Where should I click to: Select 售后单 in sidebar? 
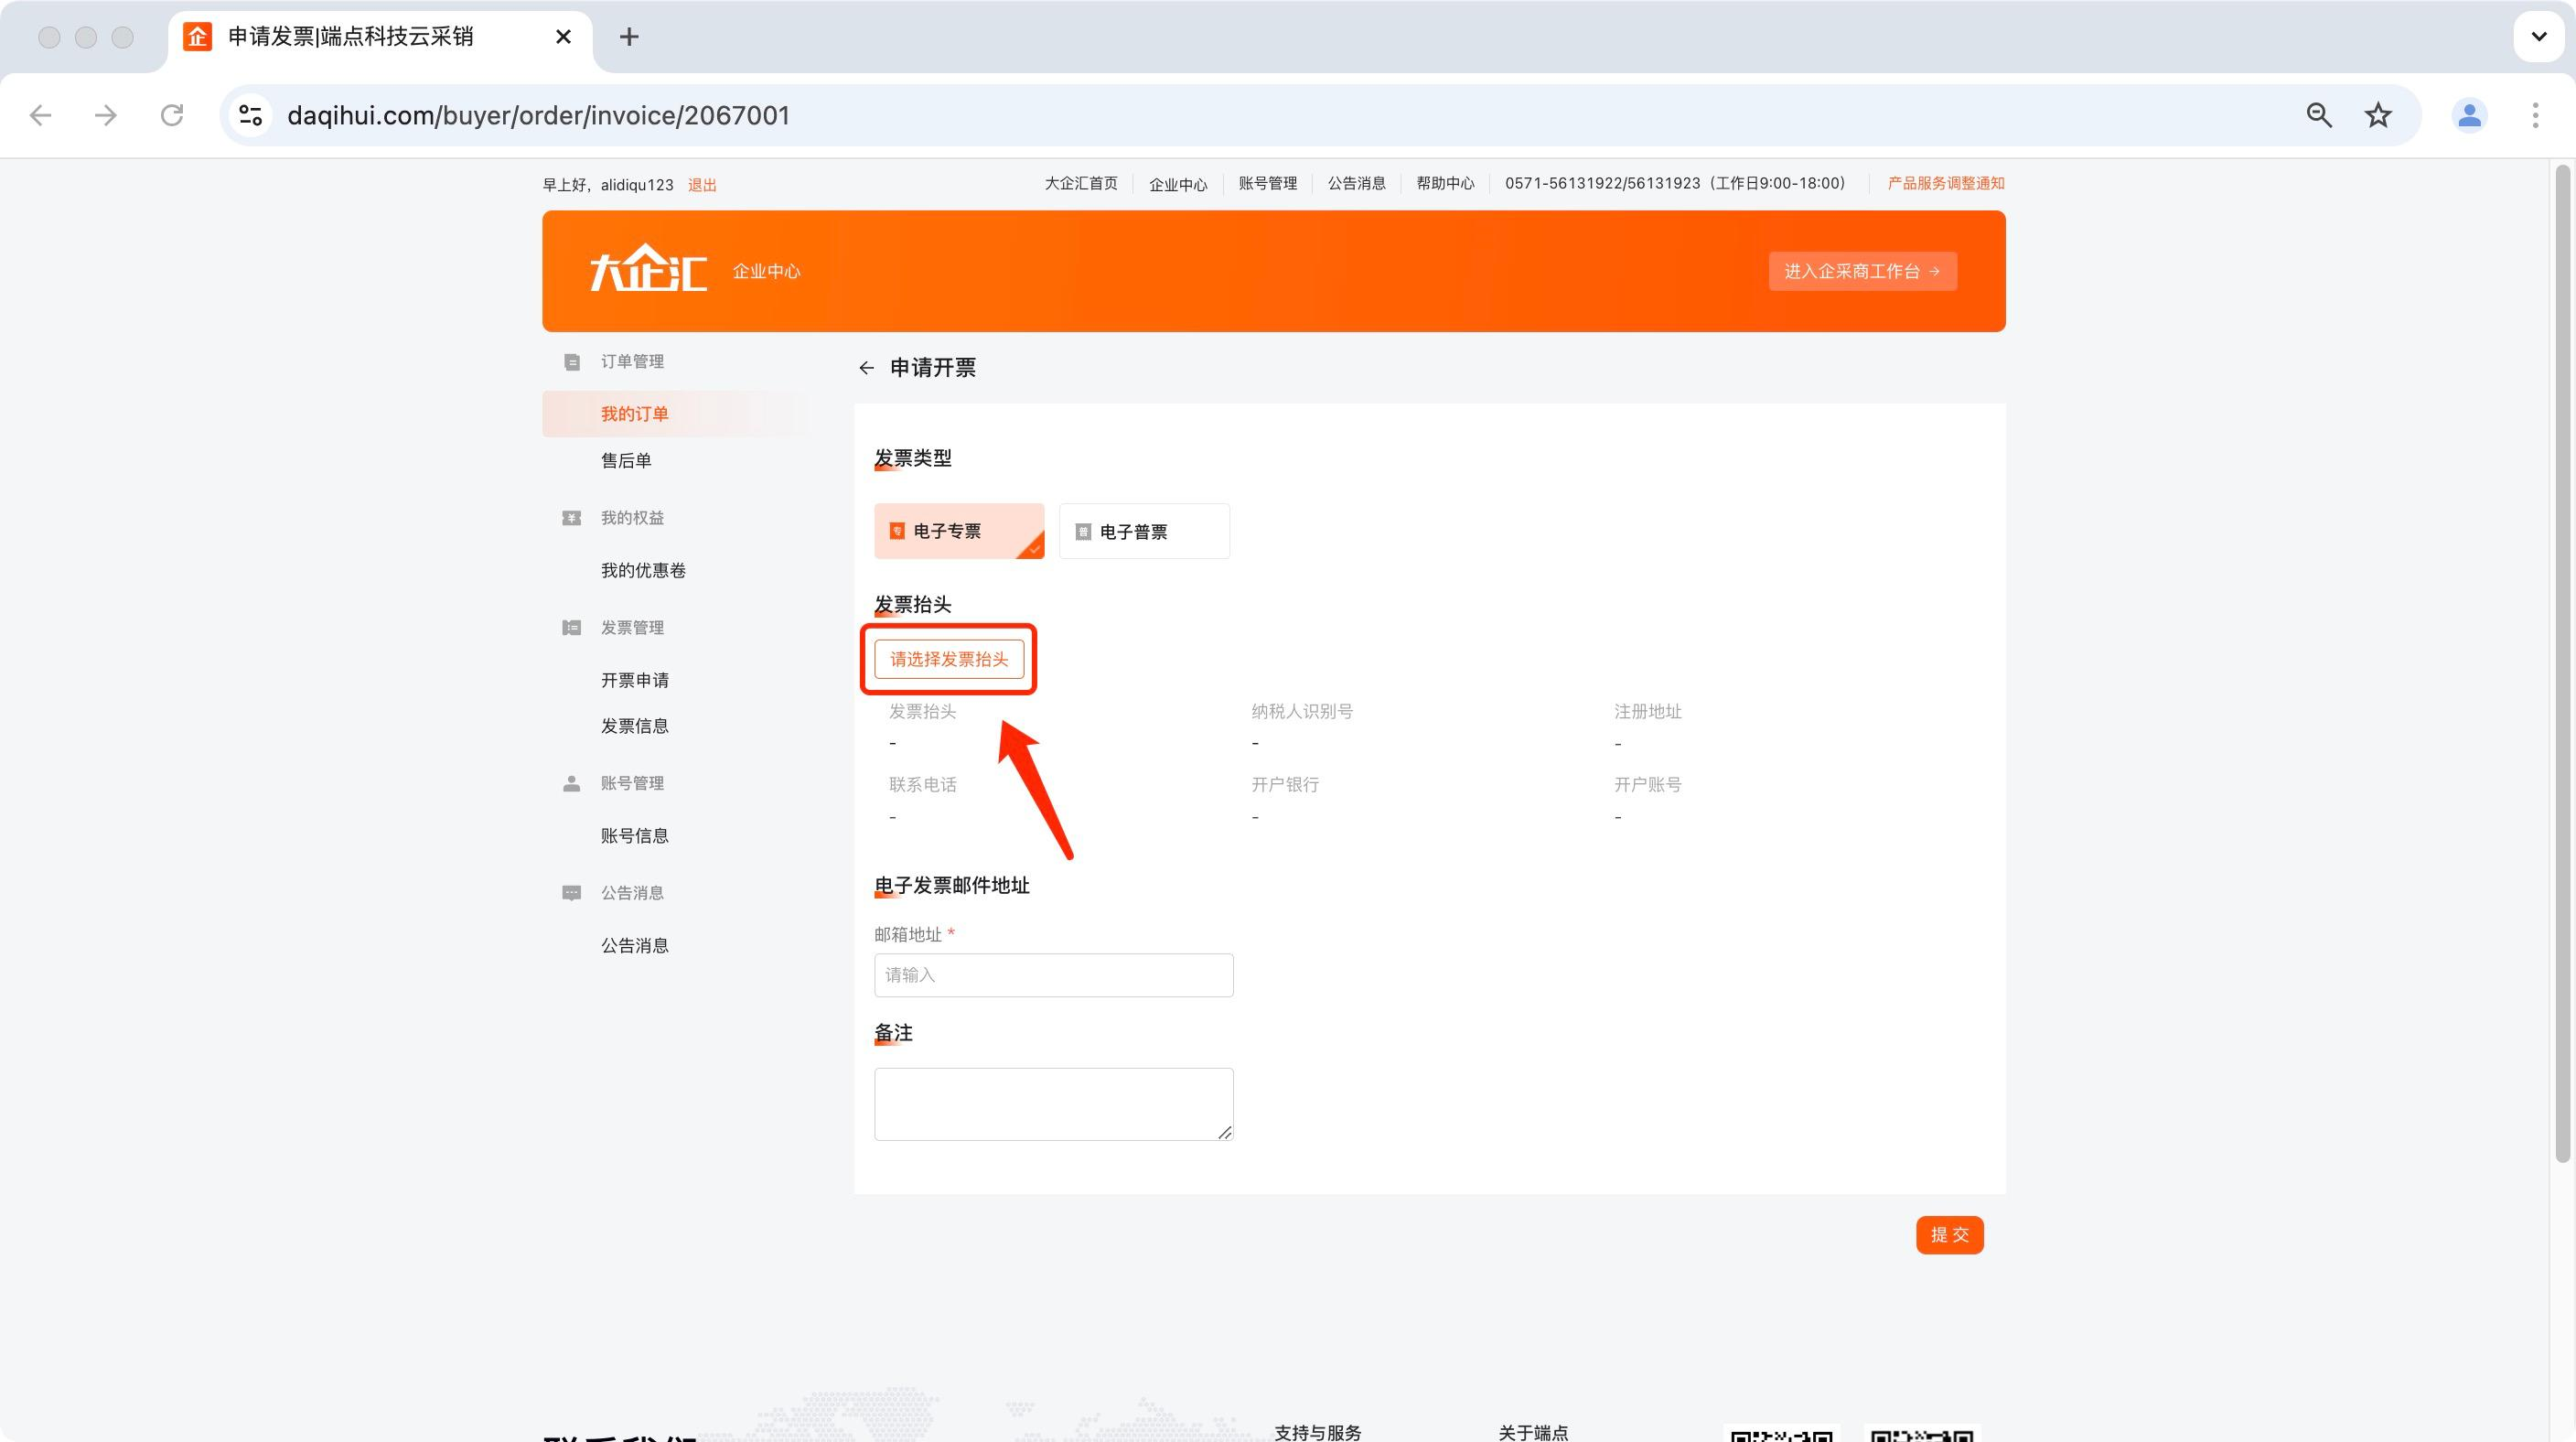coord(626,461)
